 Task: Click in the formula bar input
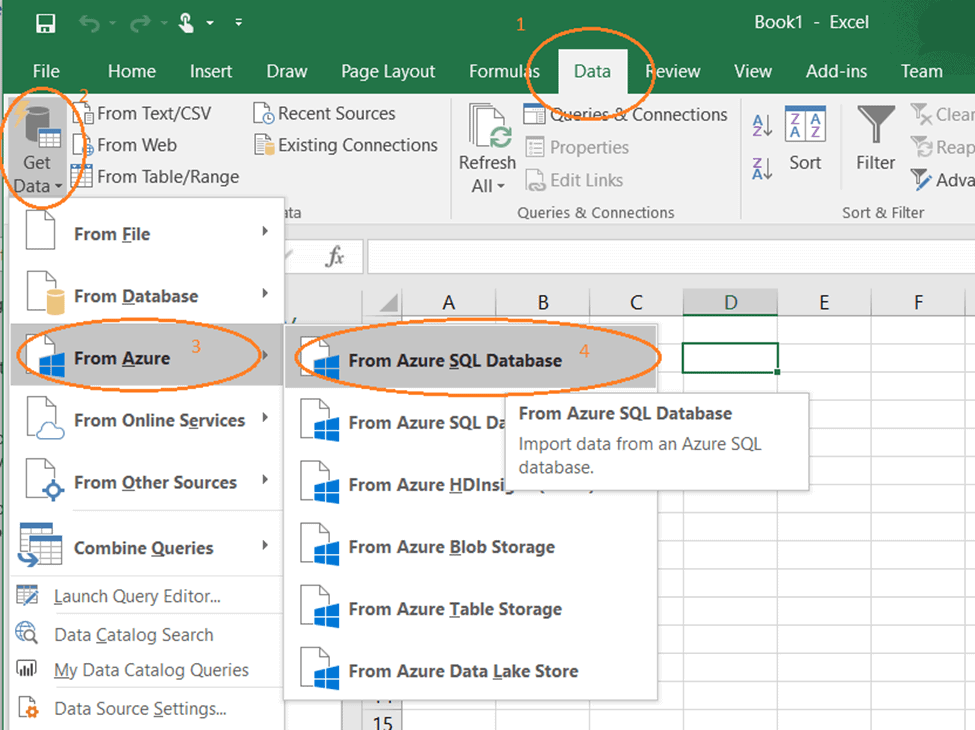pos(671,256)
